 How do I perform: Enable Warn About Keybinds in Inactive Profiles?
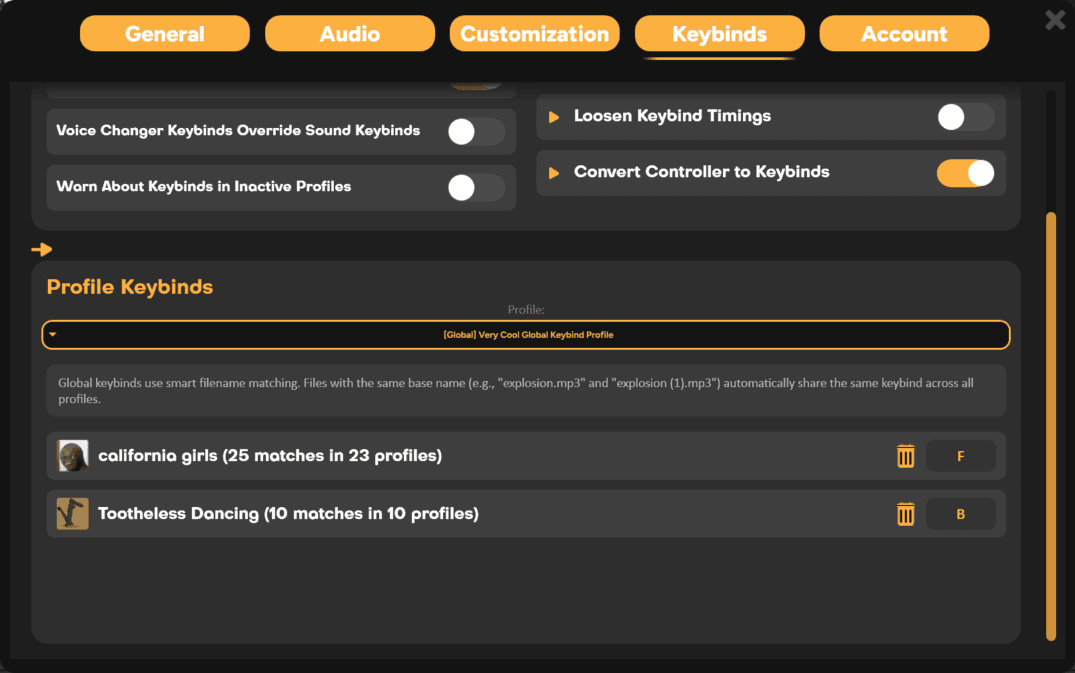point(475,187)
